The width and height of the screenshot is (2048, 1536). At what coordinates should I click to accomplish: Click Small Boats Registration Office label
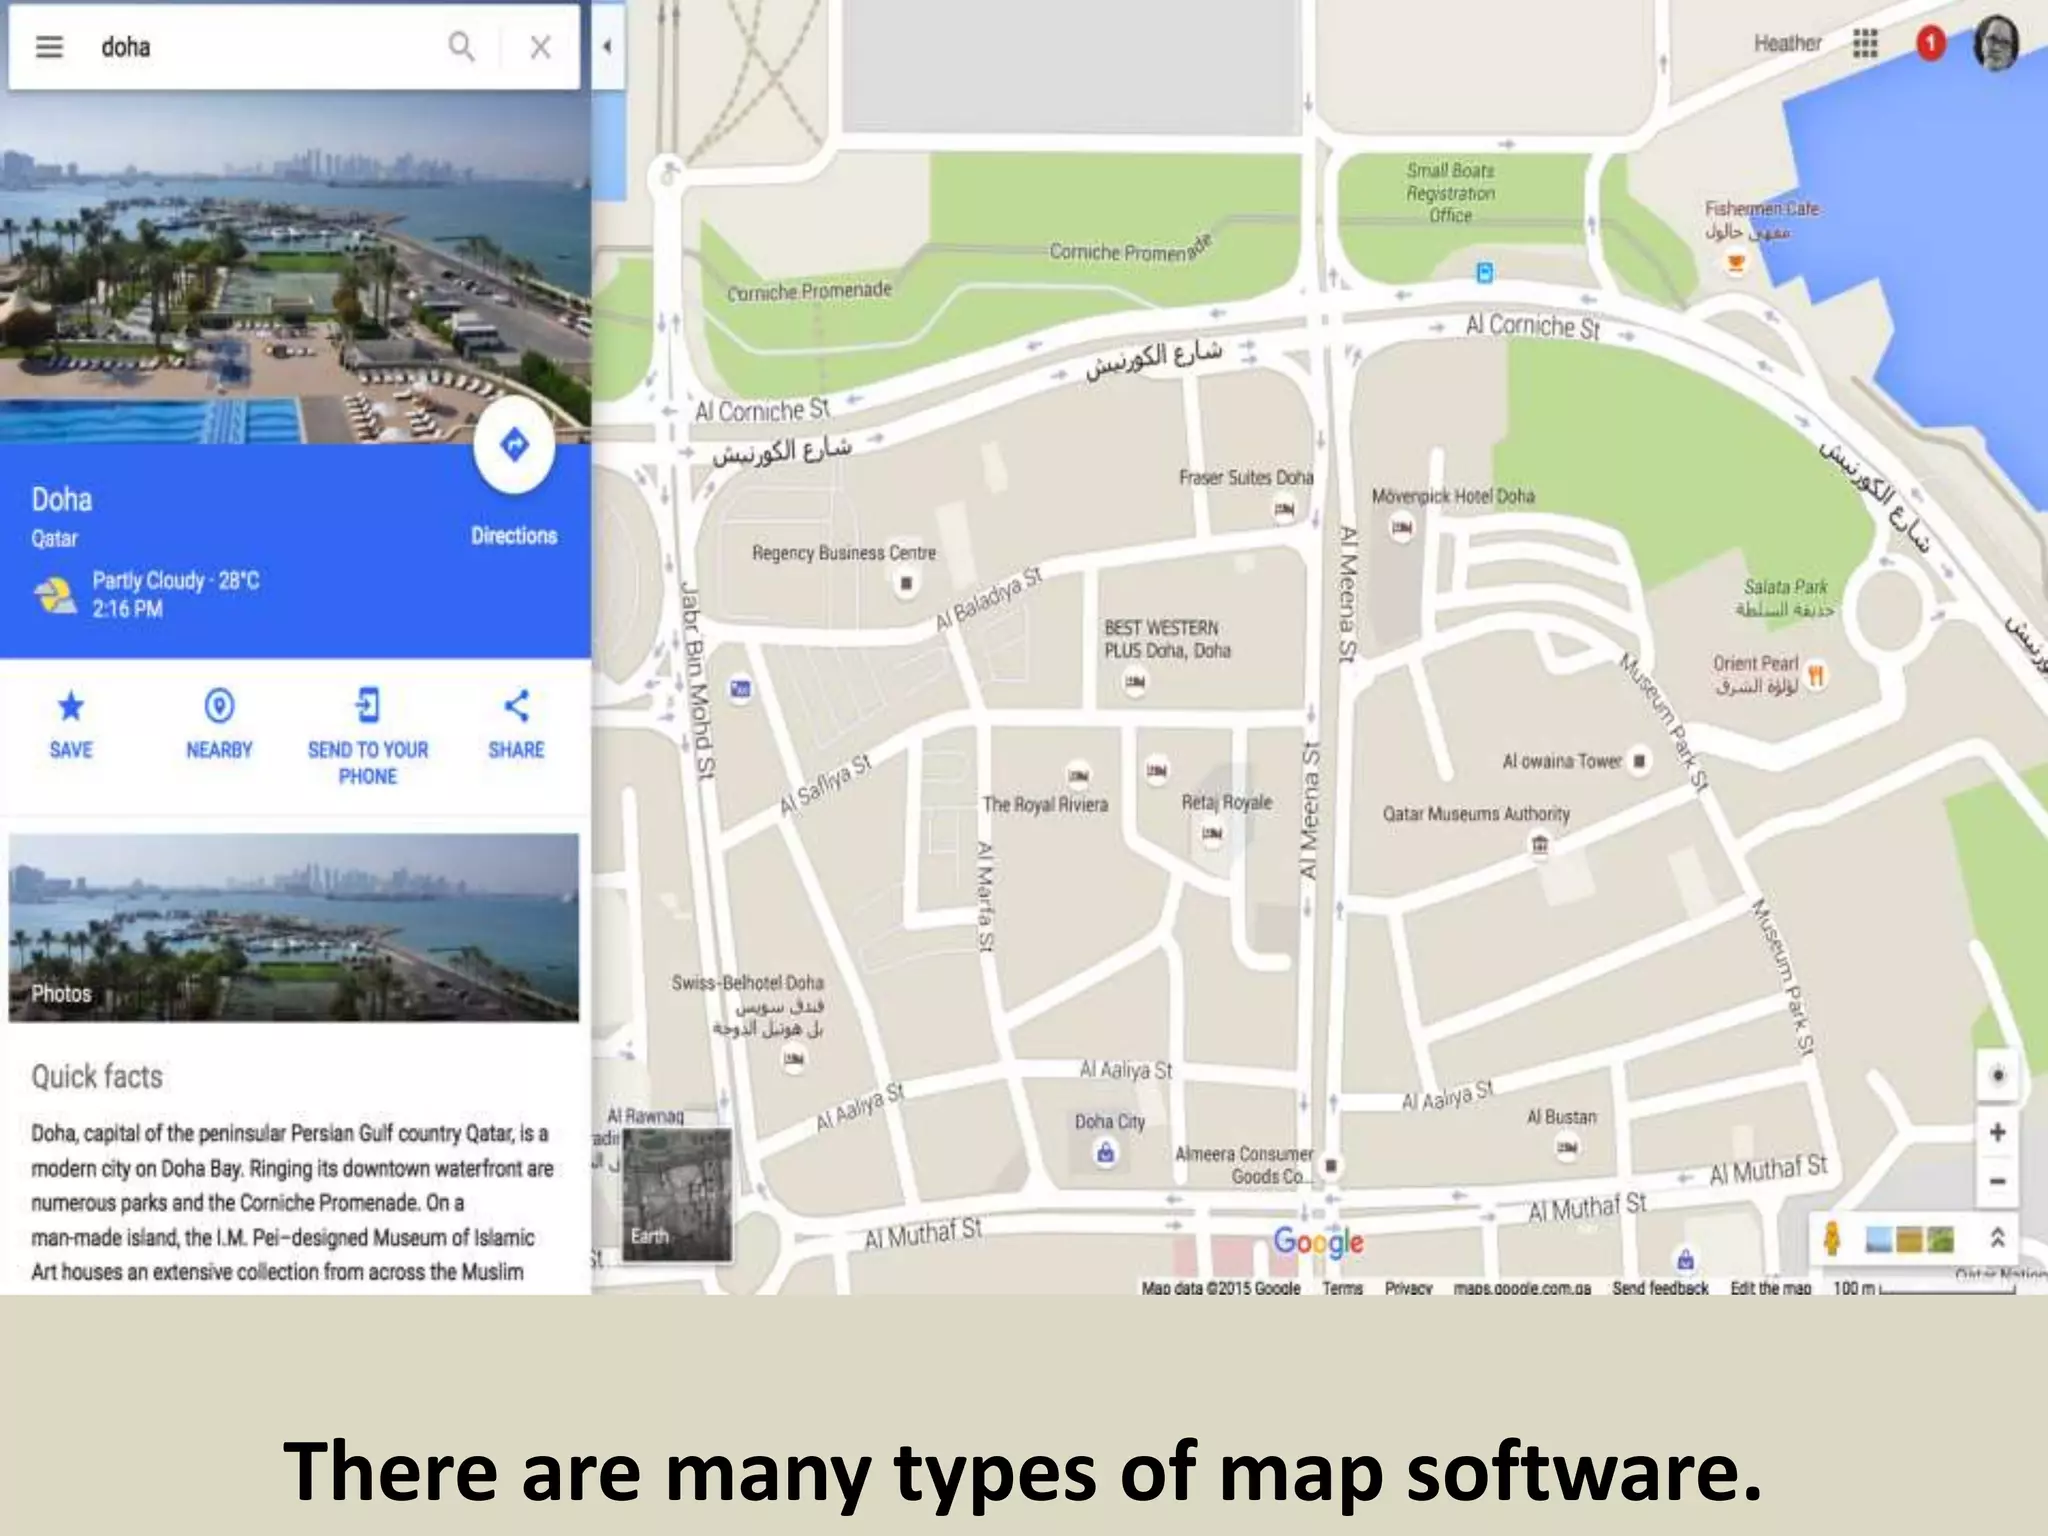[1450, 193]
